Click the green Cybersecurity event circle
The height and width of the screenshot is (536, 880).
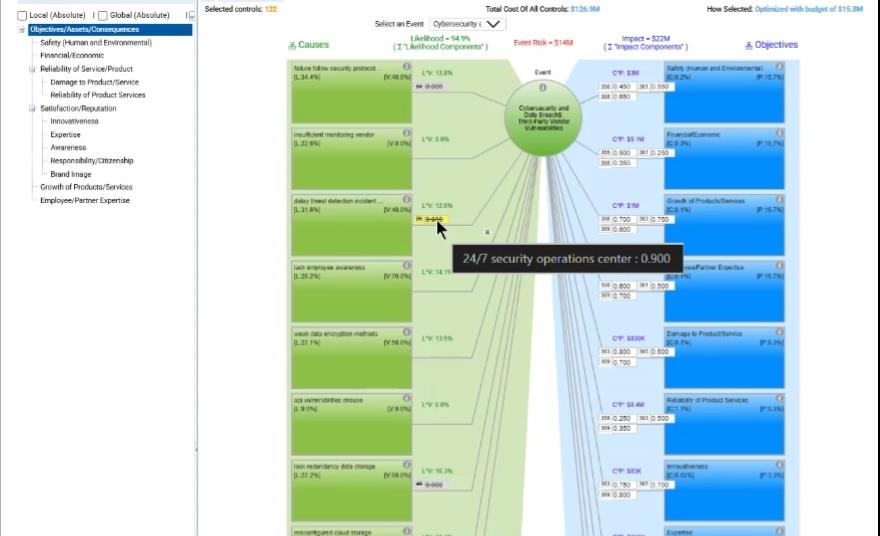pyautogui.click(x=543, y=120)
